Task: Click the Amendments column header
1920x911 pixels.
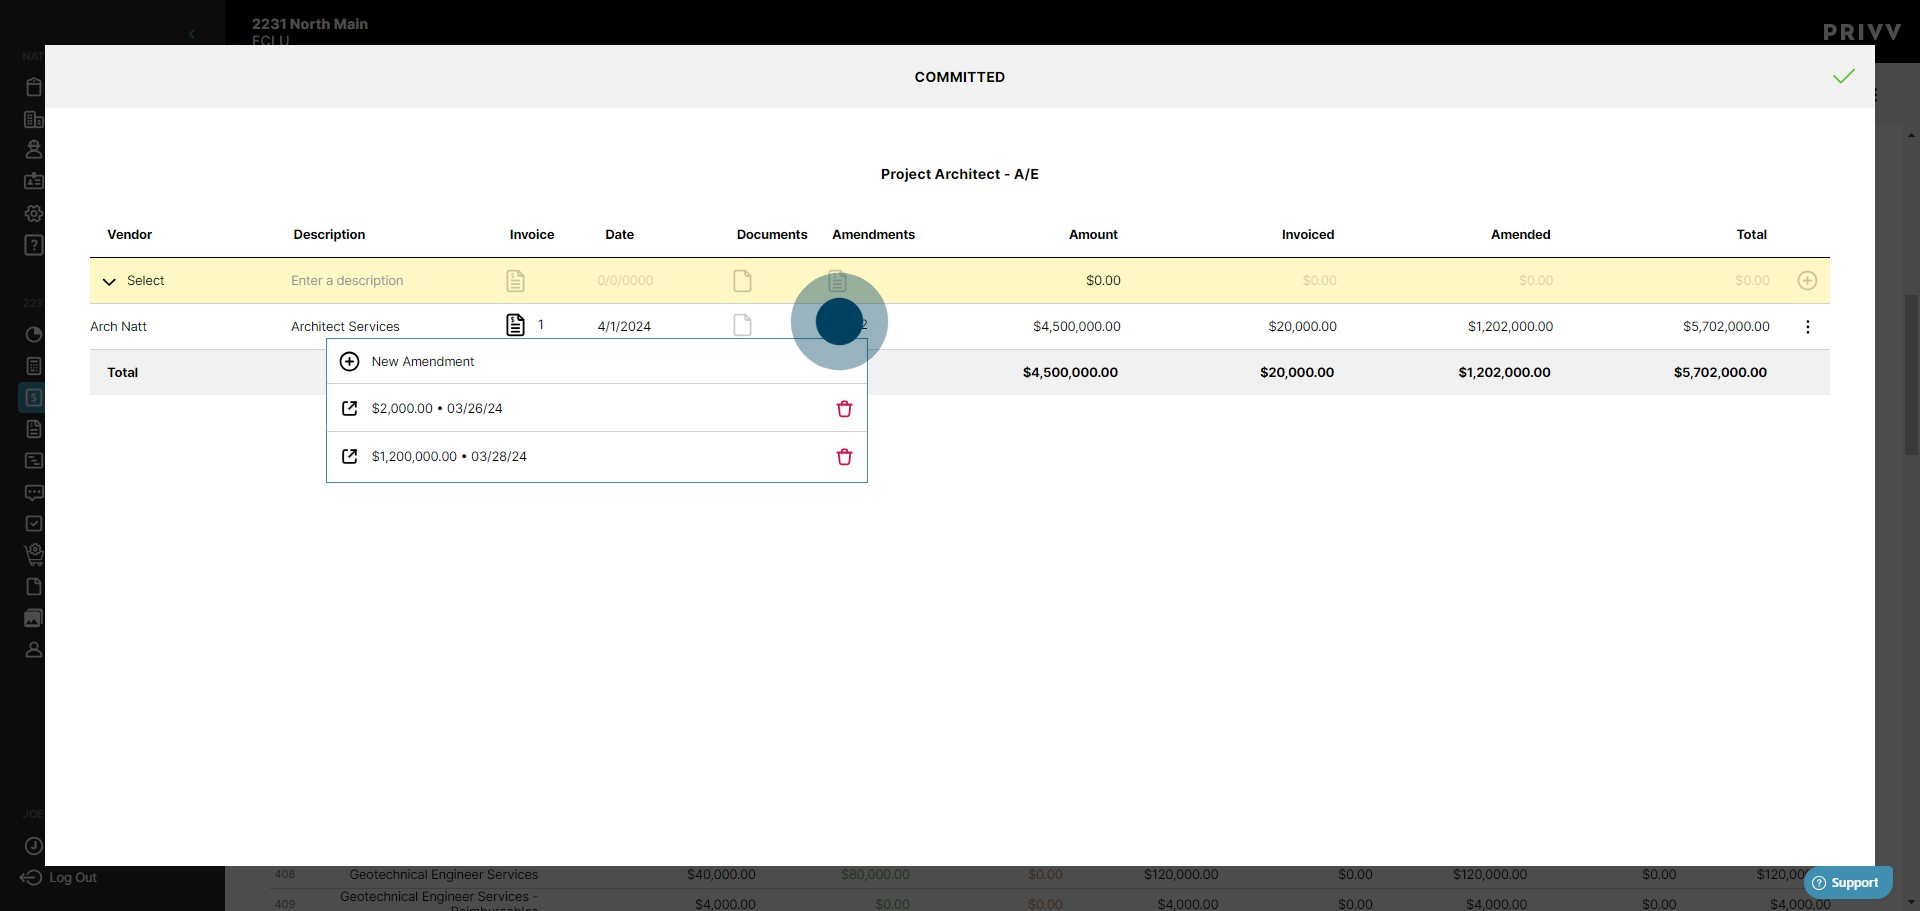Action: [873, 235]
